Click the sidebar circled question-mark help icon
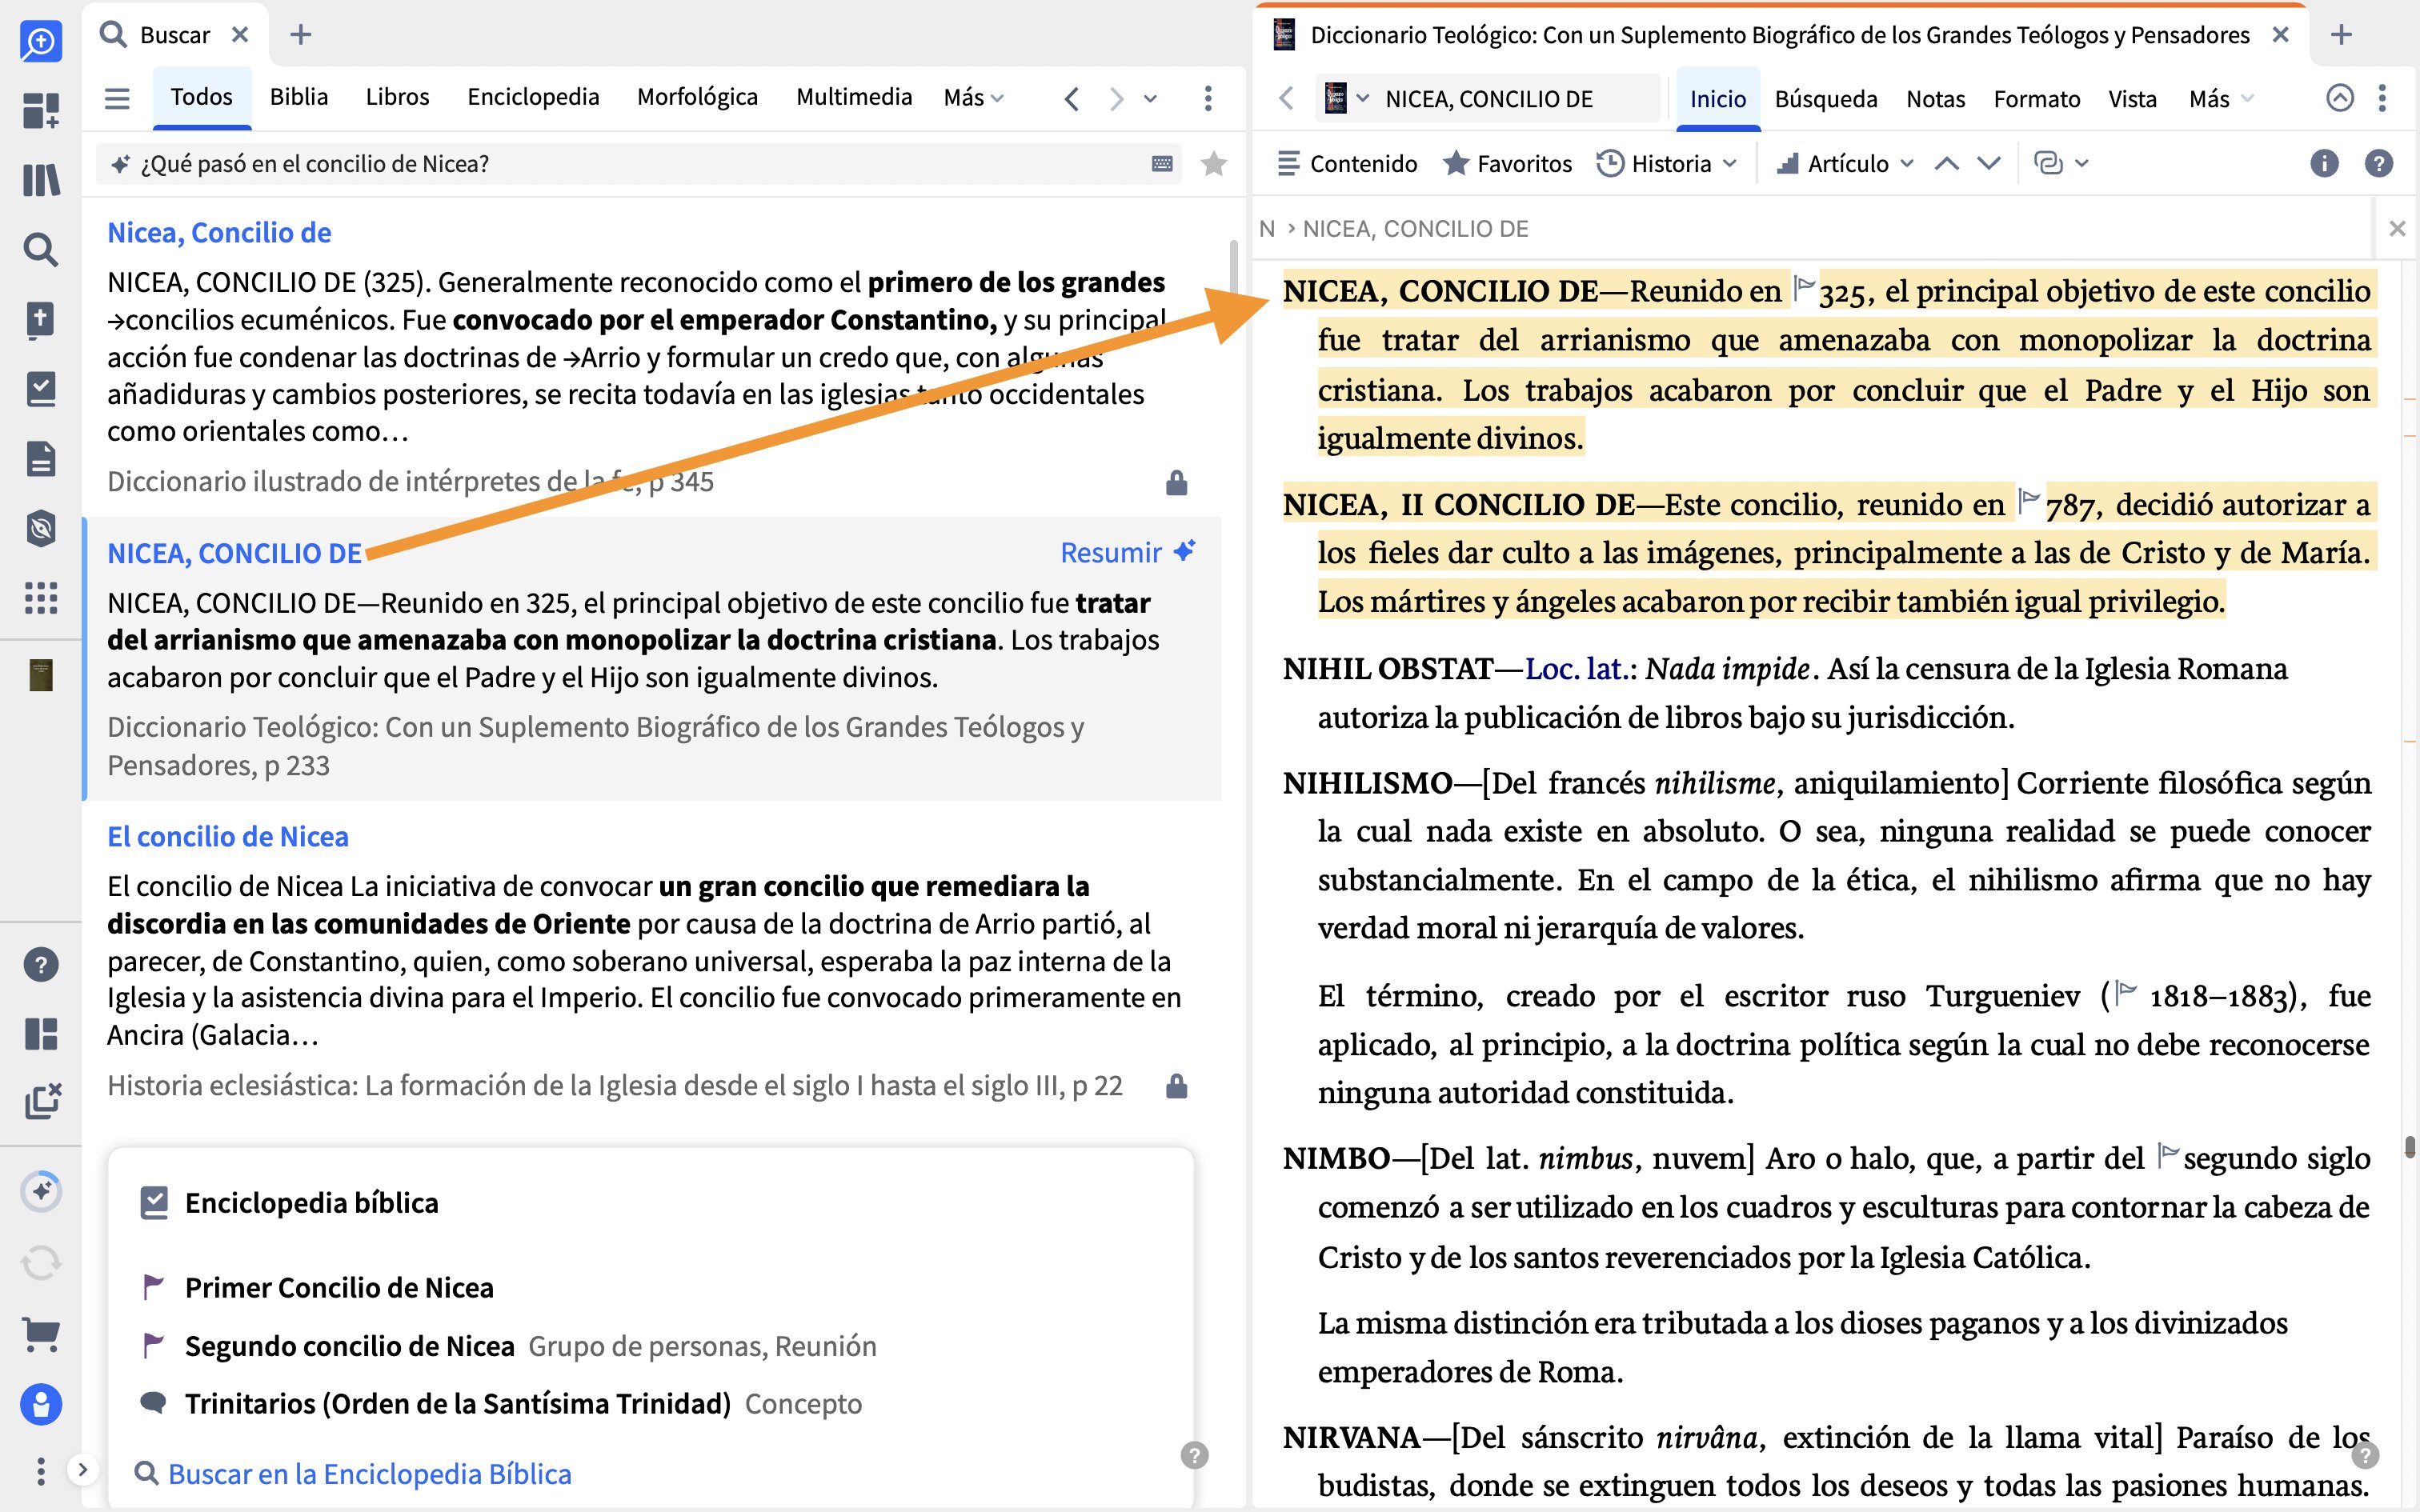 pyautogui.click(x=41, y=965)
